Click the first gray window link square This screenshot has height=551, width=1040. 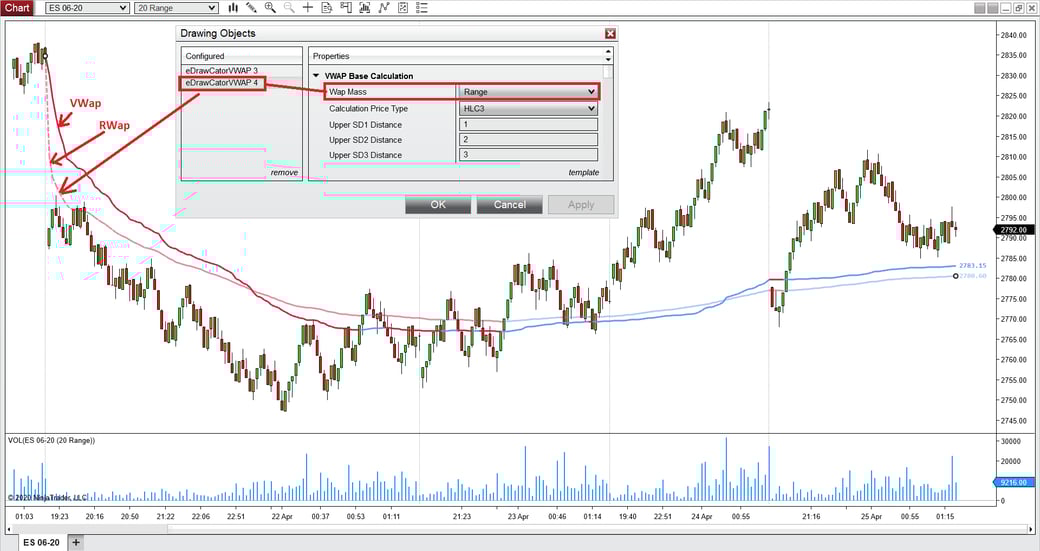coord(980,9)
